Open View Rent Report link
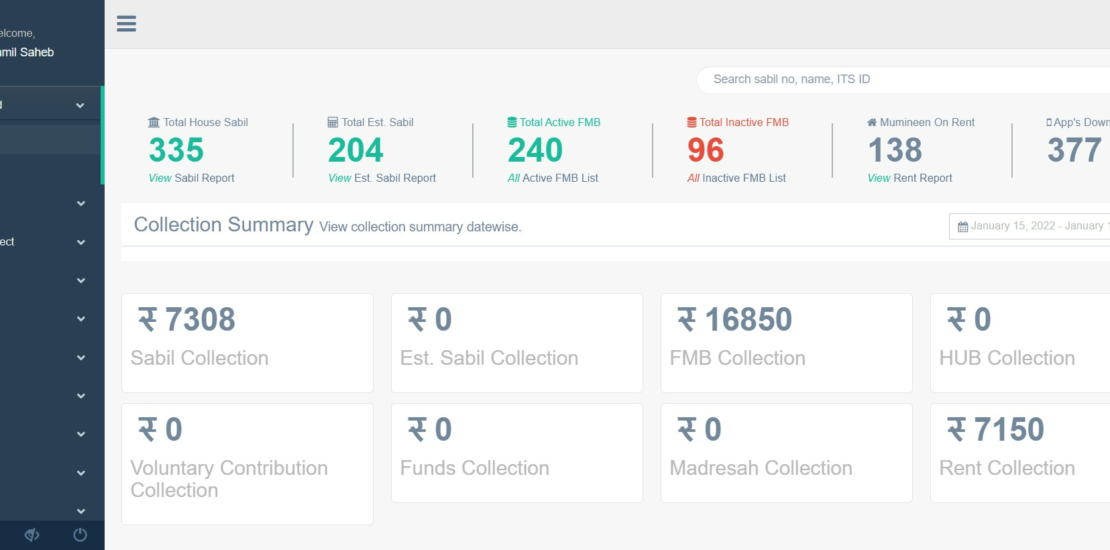This screenshot has width=1110, height=550. click(909, 178)
